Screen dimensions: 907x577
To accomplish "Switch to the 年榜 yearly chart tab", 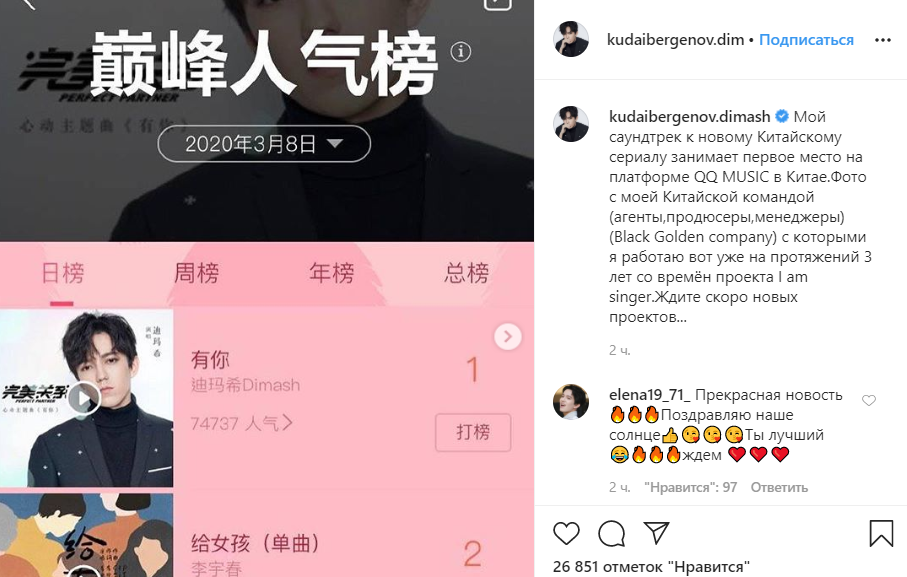I will pos(331,273).
